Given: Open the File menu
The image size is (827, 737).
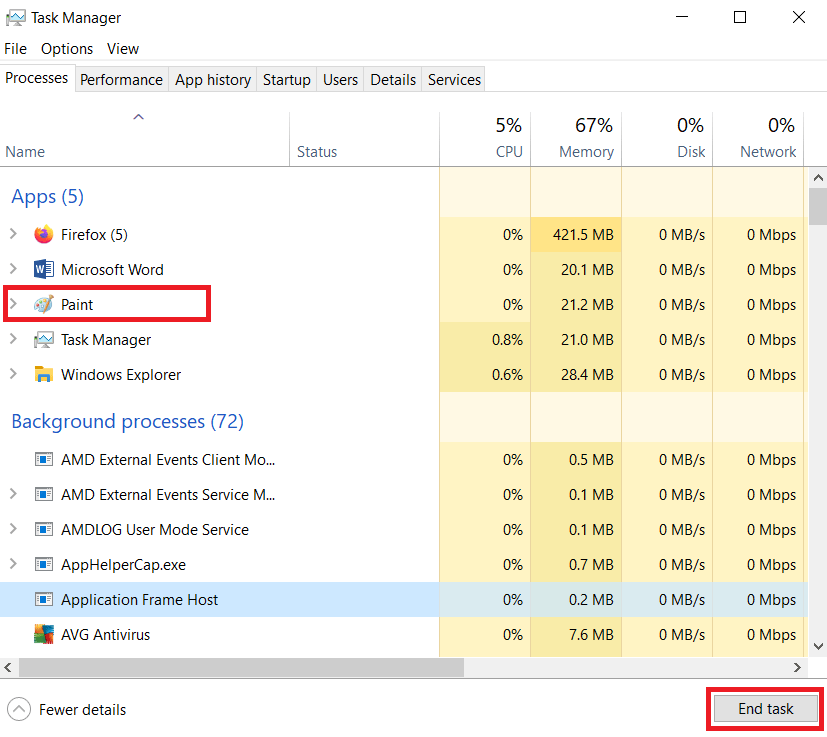Looking at the screenshot, I should 15,49.
